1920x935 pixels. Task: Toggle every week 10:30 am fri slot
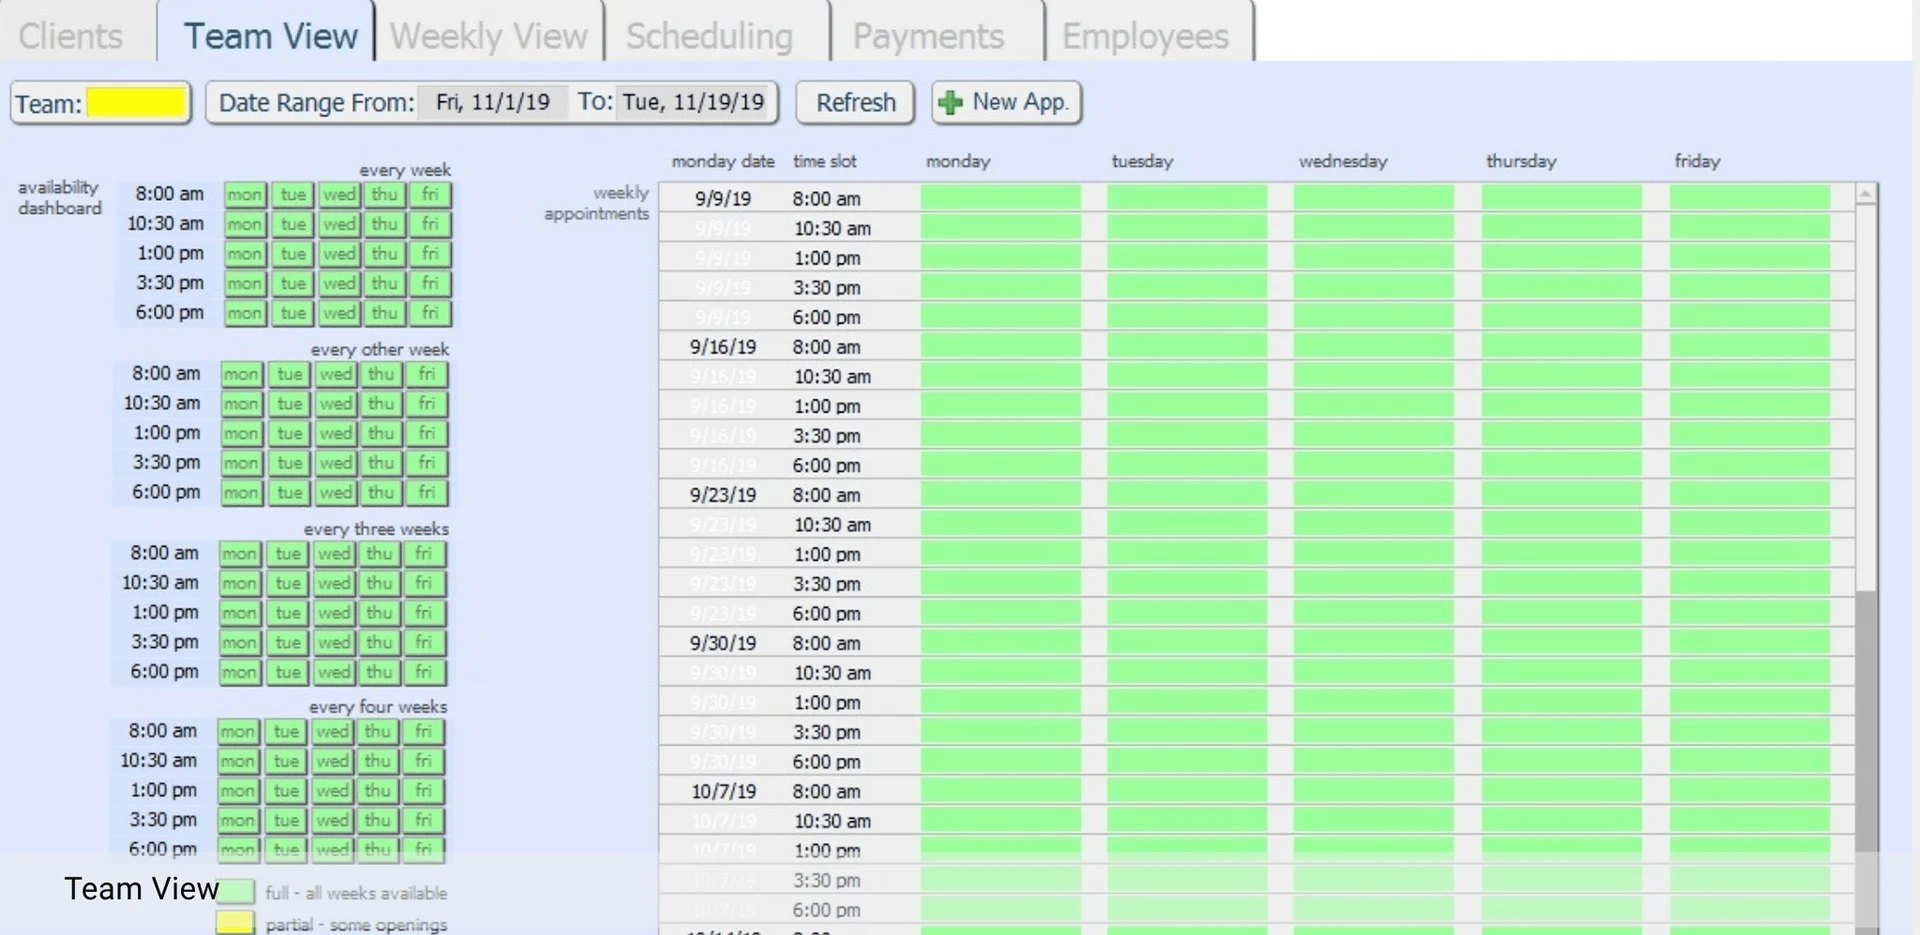(430, 224)
